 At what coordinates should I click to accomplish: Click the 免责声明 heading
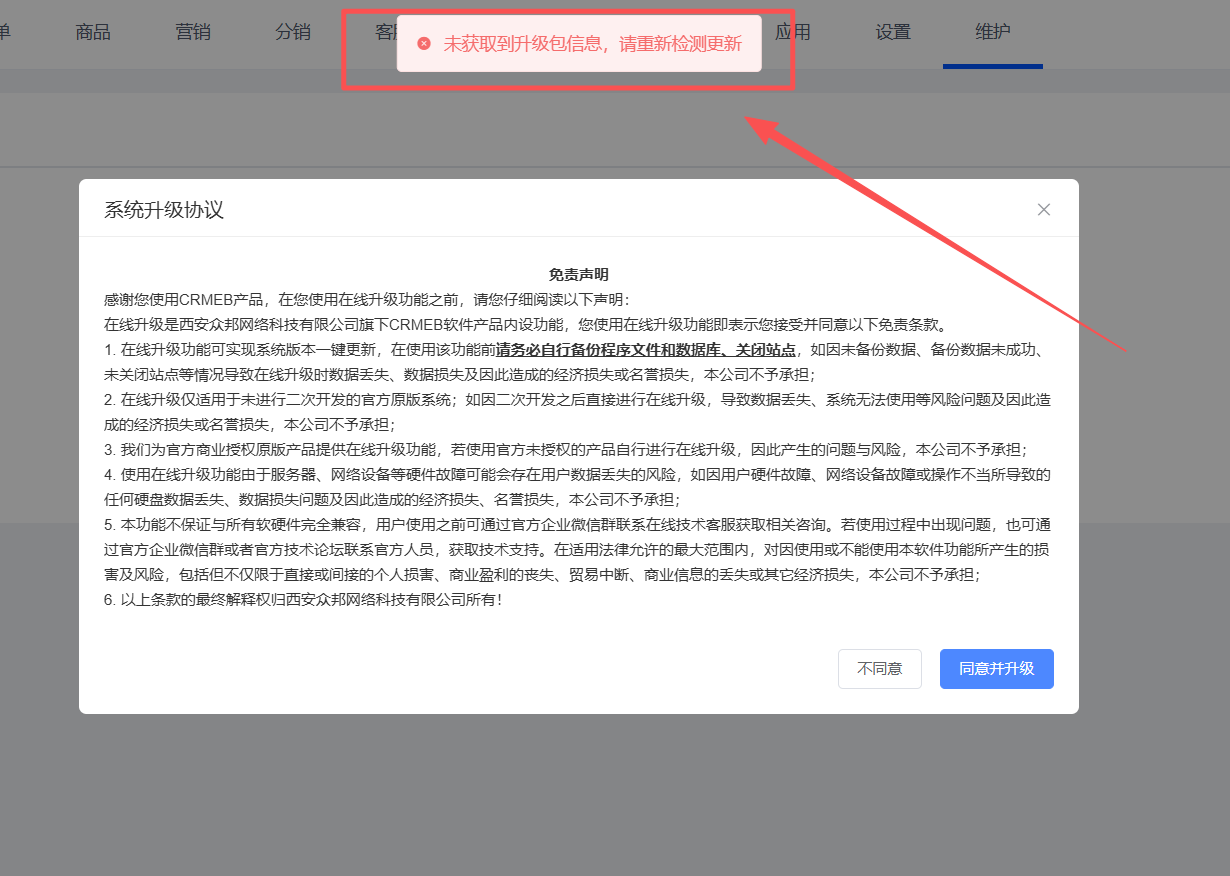(x=578, y=274)
